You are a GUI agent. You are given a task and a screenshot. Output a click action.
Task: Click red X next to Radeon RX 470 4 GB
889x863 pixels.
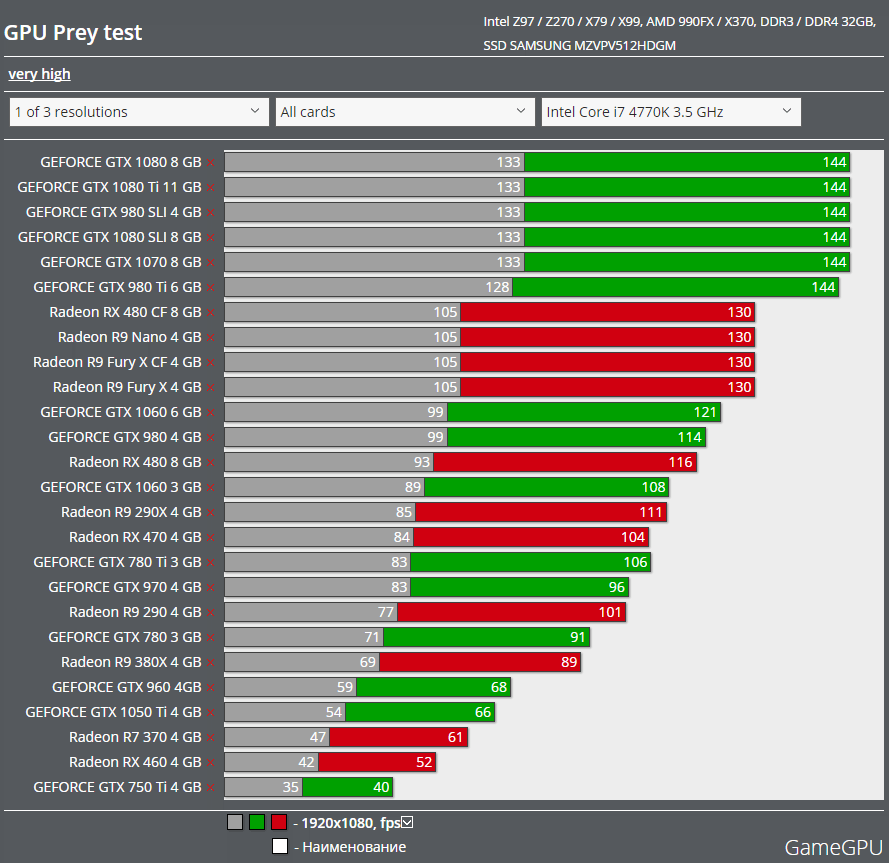pos(210,538)
